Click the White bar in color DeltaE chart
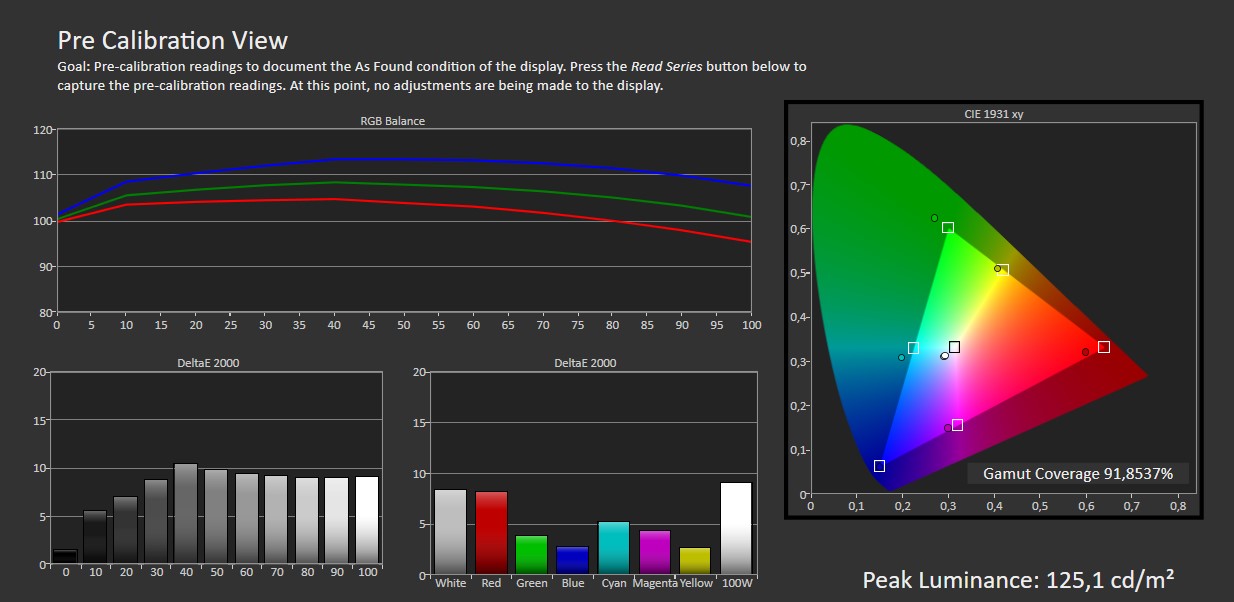This screenshot has width=1234, height=602. (x=451, y=531)
